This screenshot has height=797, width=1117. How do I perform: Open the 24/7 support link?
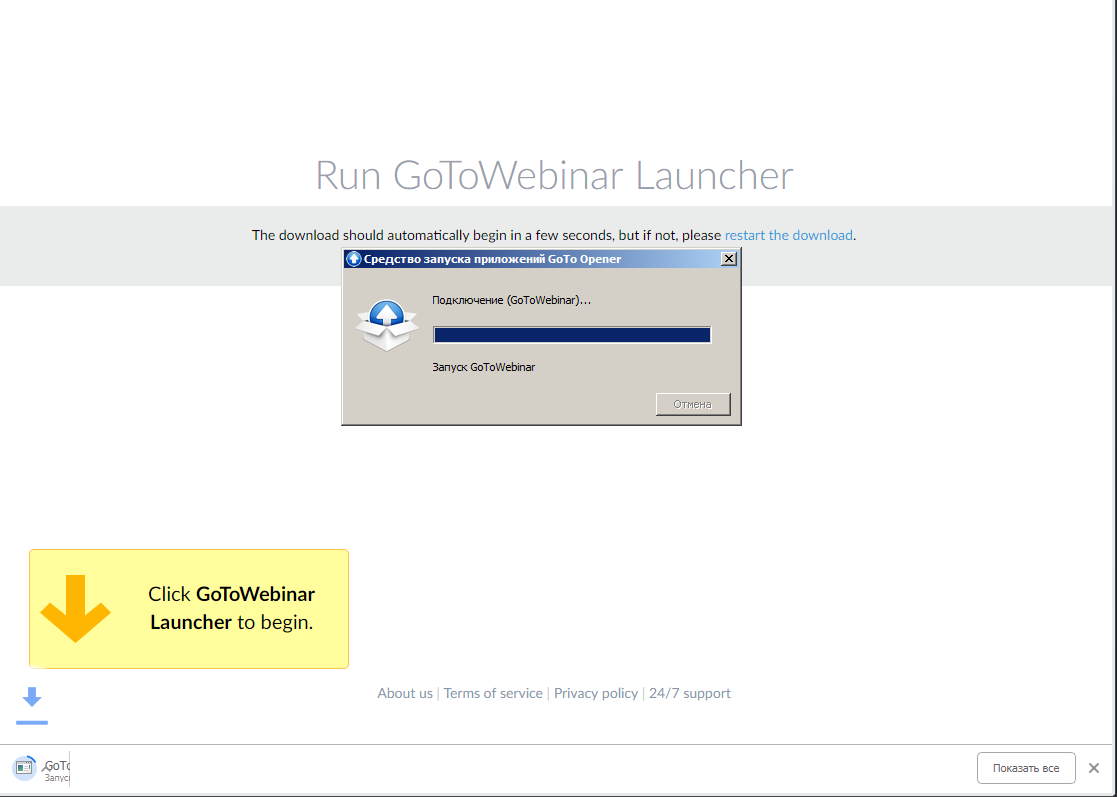pyautogui.click(x=690, y=693)
